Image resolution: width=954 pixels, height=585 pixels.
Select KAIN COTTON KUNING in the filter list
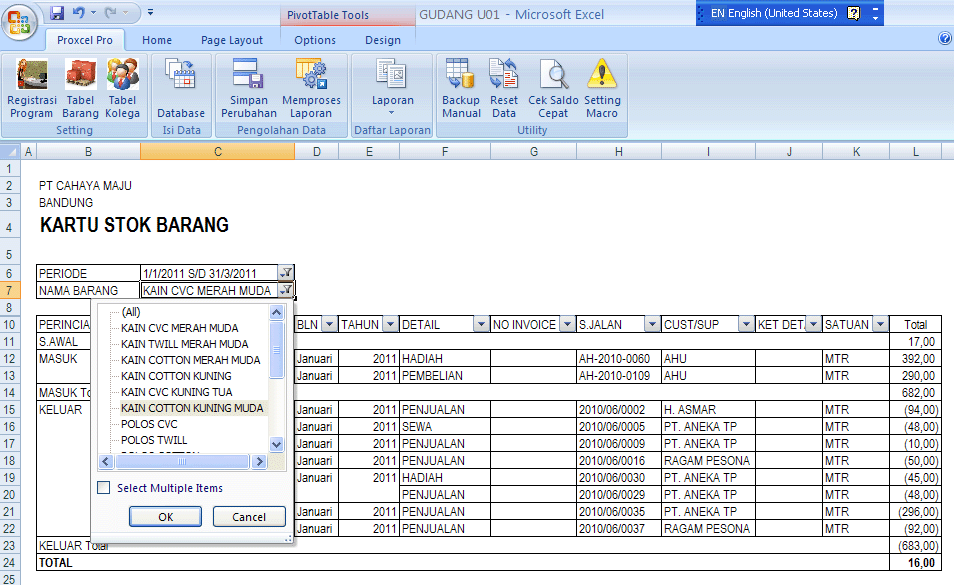pyautogui.click(x=176, y=375)
